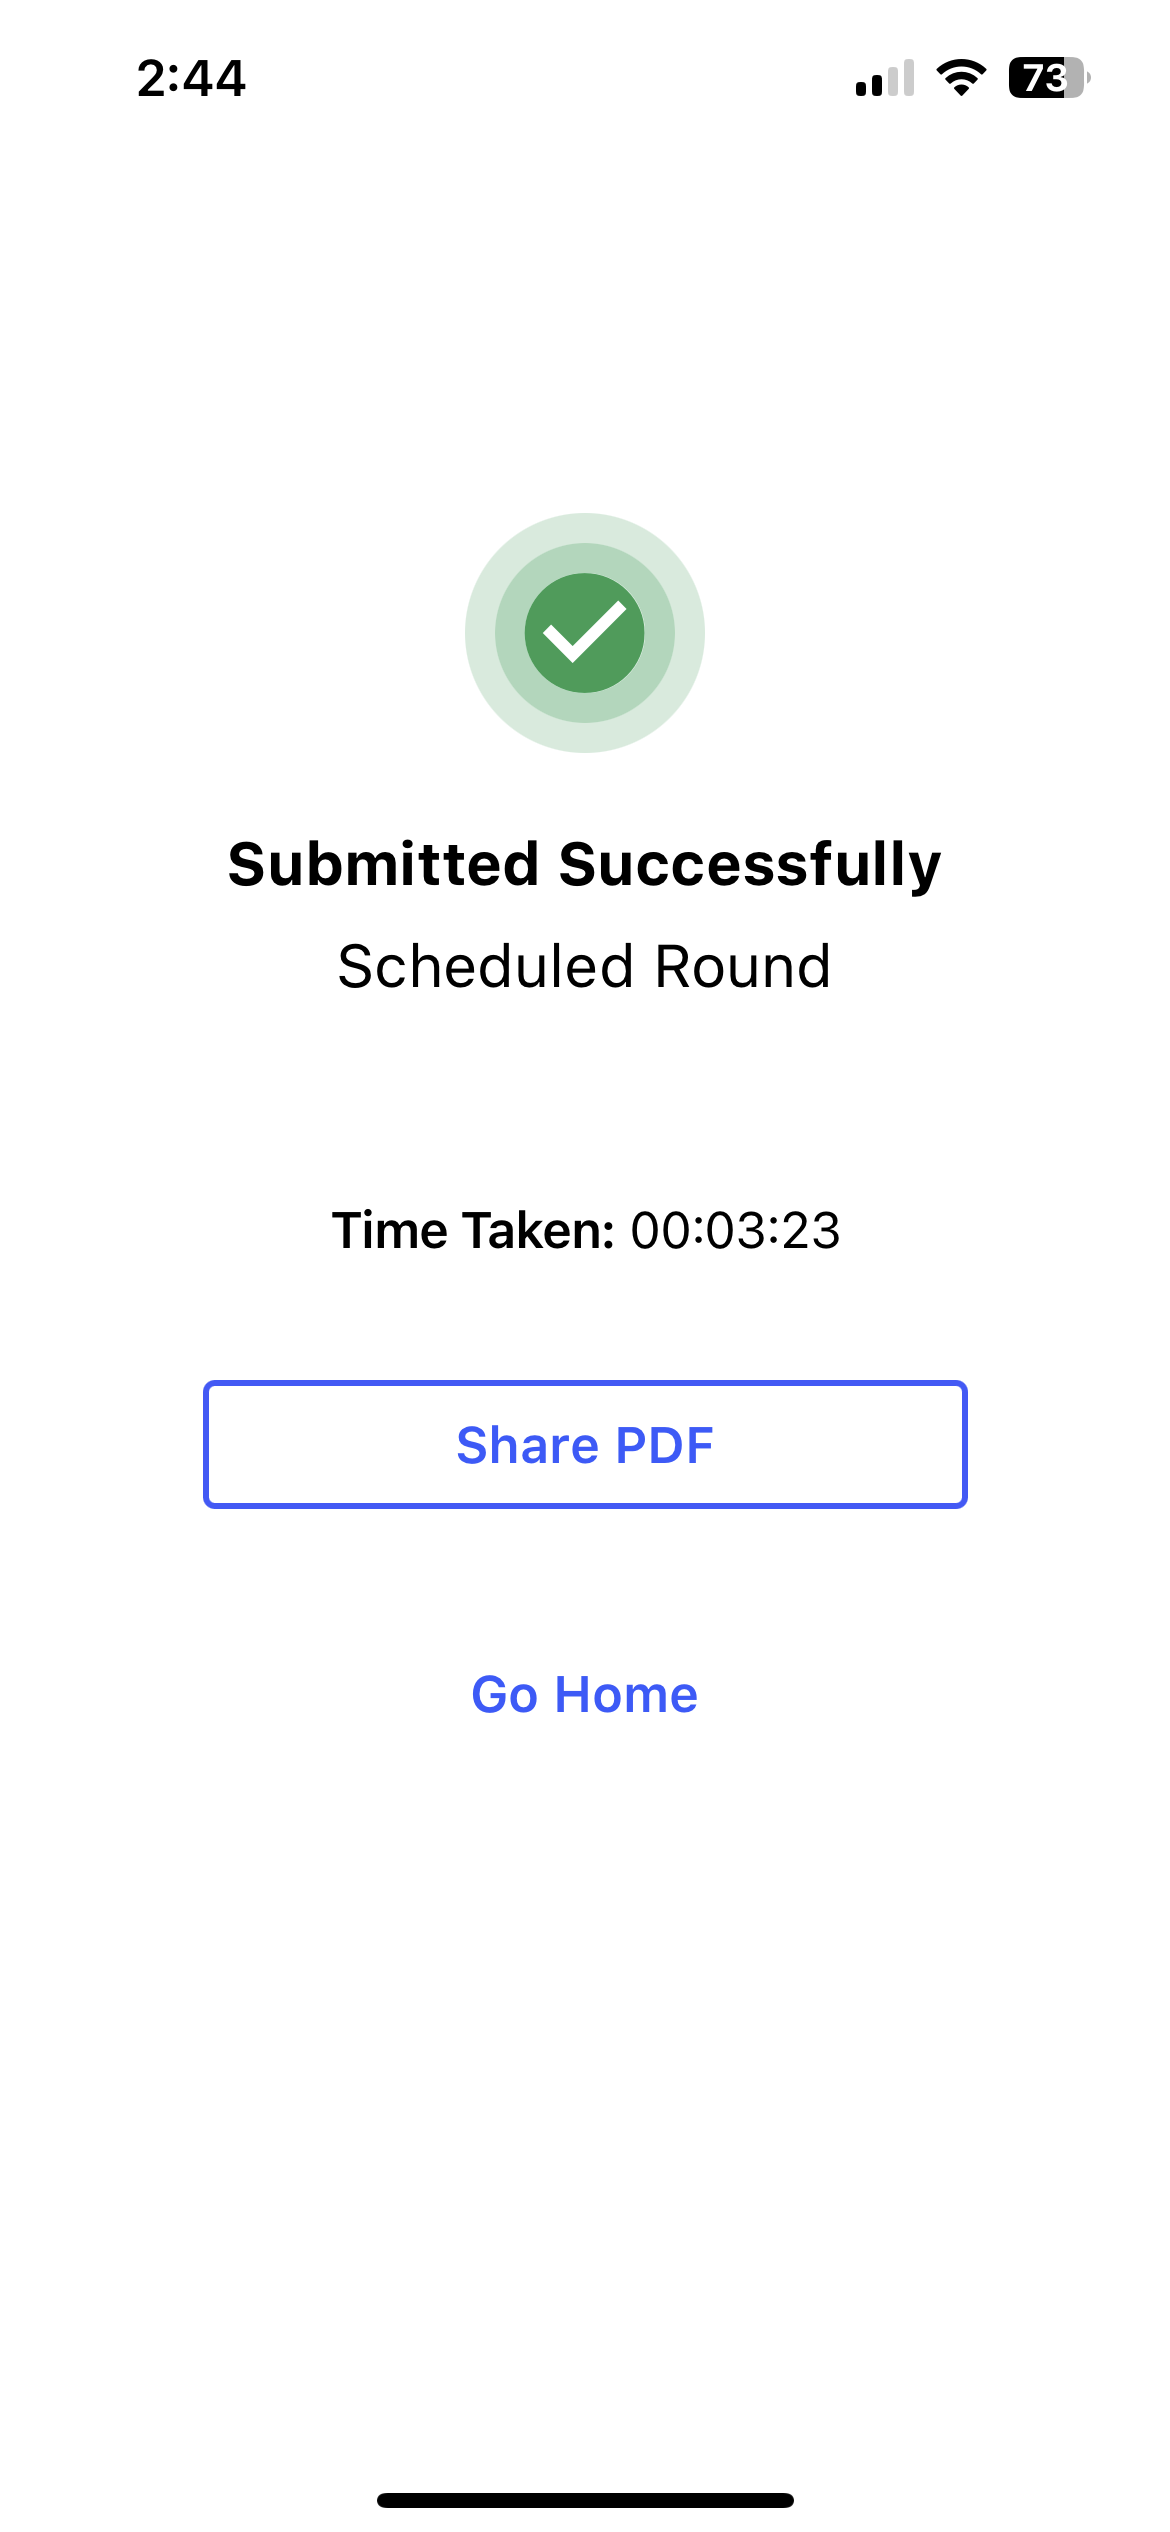Tap the Scheduled Round subtitle
The height and width of the screenshot is (2532, 1170).
[584, 967]
